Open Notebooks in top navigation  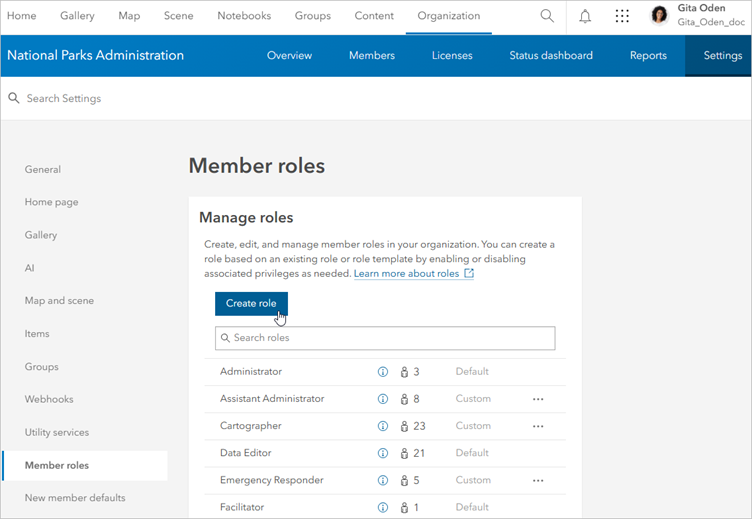click(244, 16)
